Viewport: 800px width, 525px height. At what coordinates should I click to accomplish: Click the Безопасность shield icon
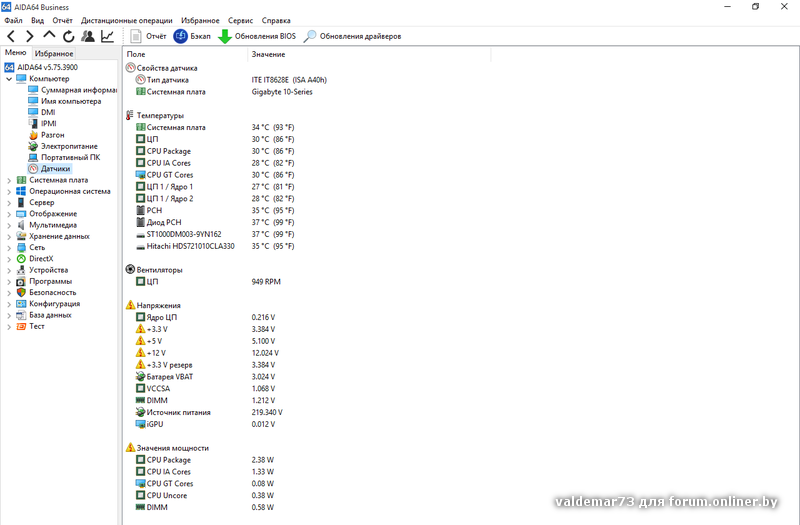pos(21,292)
